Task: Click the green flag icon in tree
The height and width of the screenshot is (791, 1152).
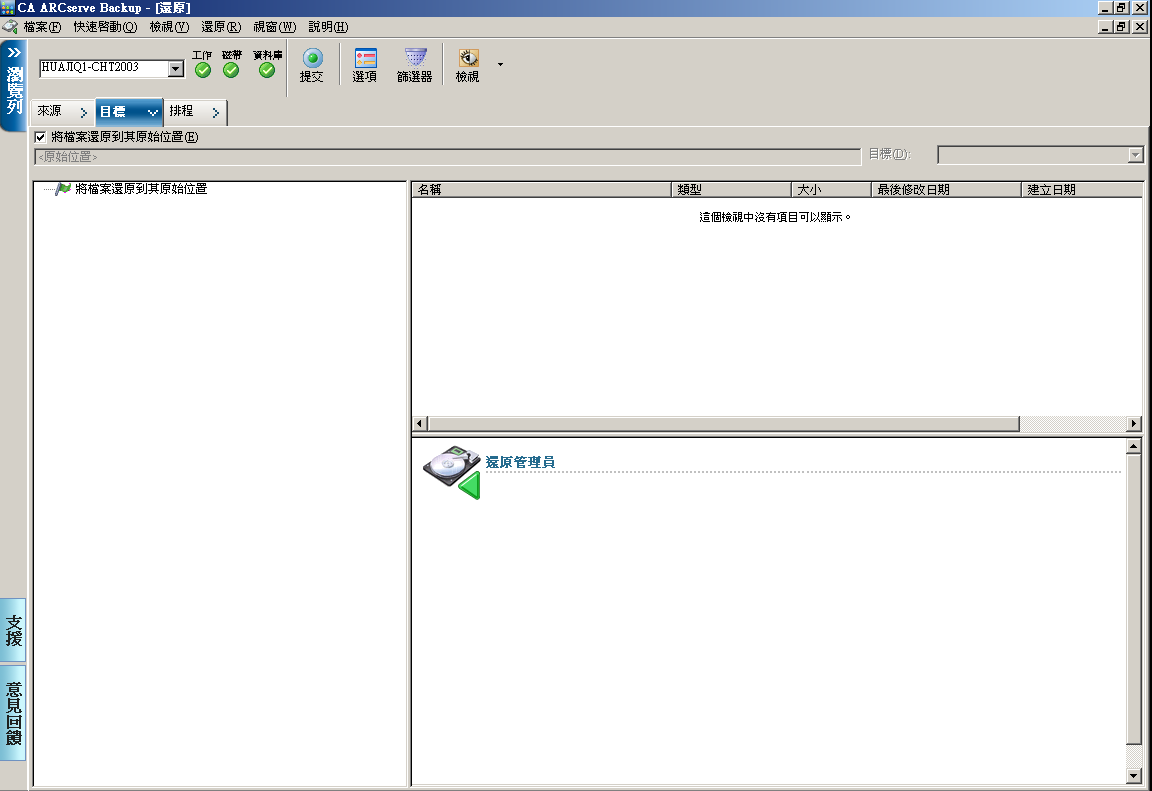Action: [x=63, y=189]
